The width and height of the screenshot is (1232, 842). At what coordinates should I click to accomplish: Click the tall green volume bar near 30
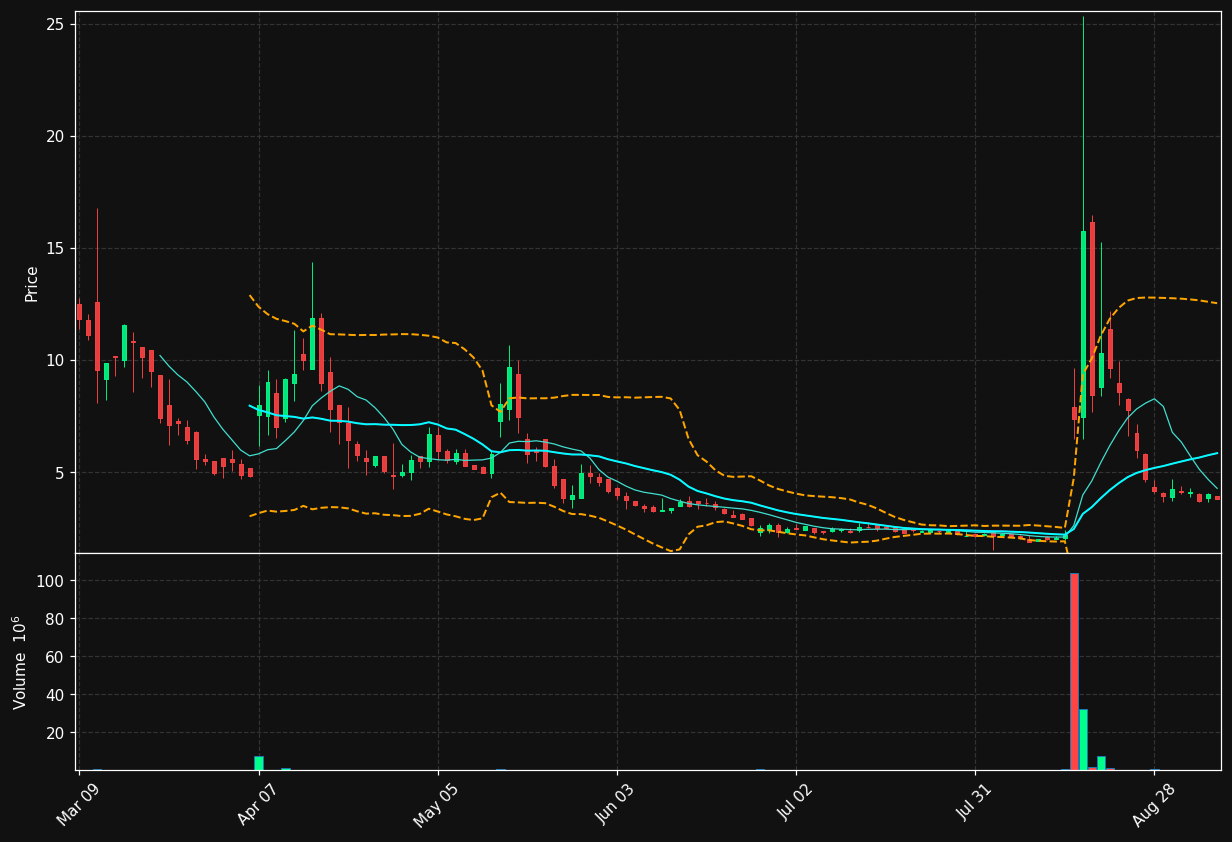point(1083,740)
